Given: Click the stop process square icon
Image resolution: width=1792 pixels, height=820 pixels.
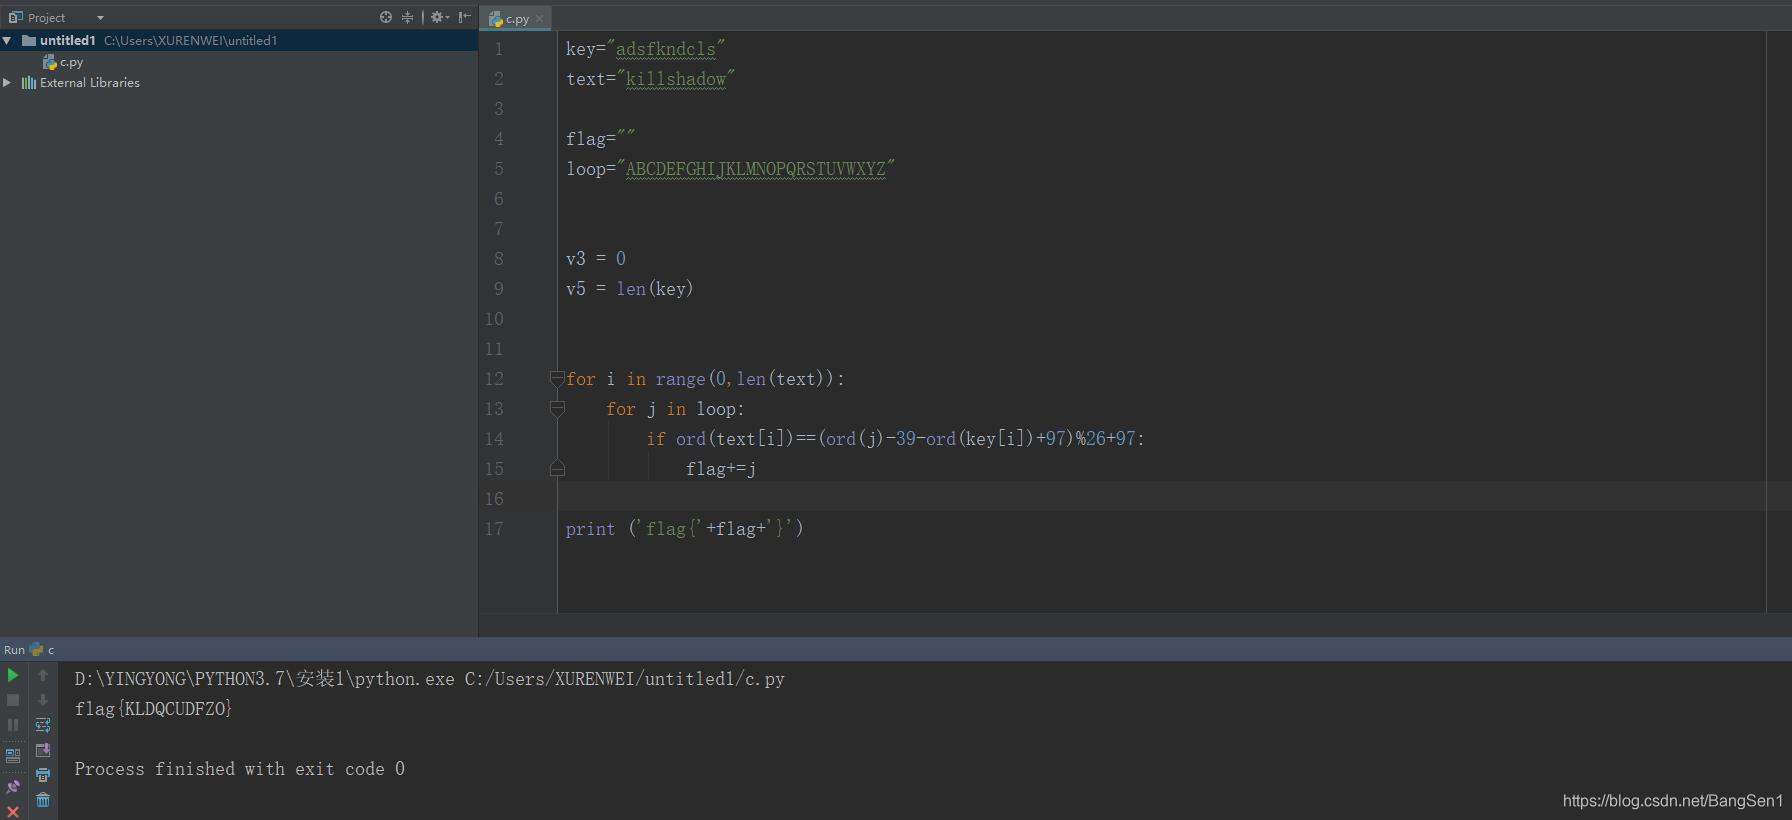Looking at the screenshot, I should pos(13,700).
